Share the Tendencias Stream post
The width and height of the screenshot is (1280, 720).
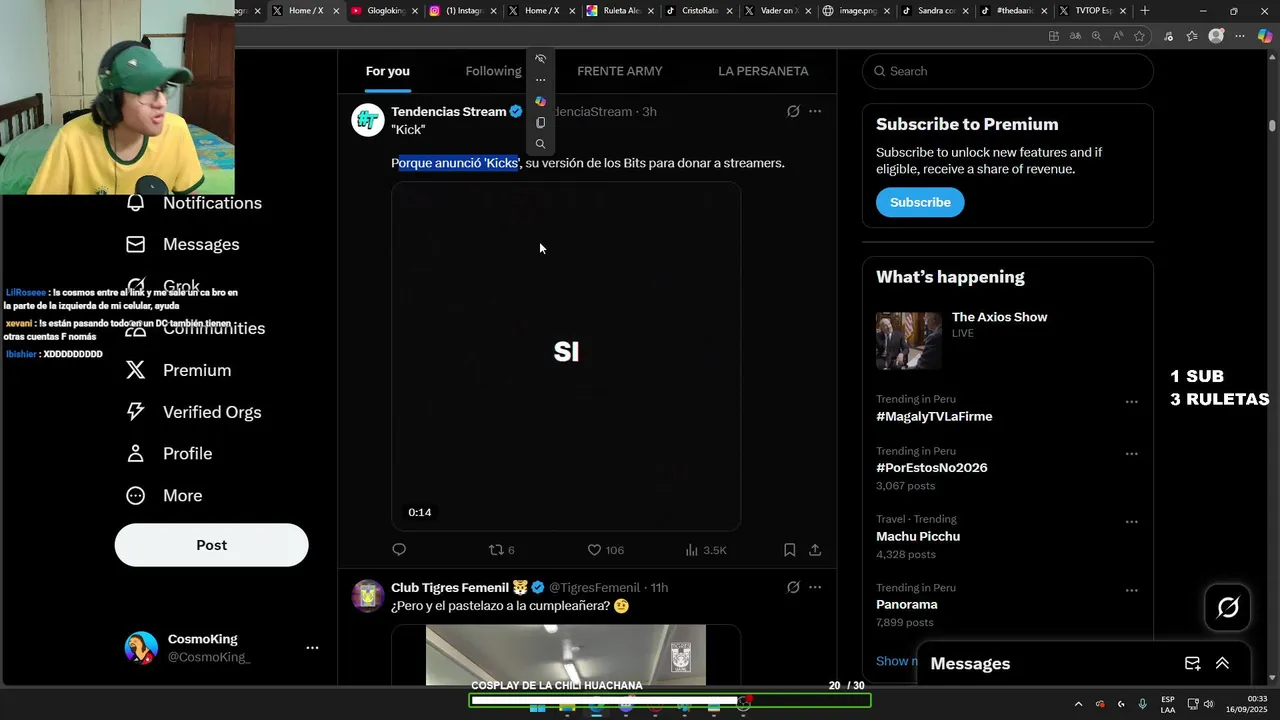coord(815,550)
